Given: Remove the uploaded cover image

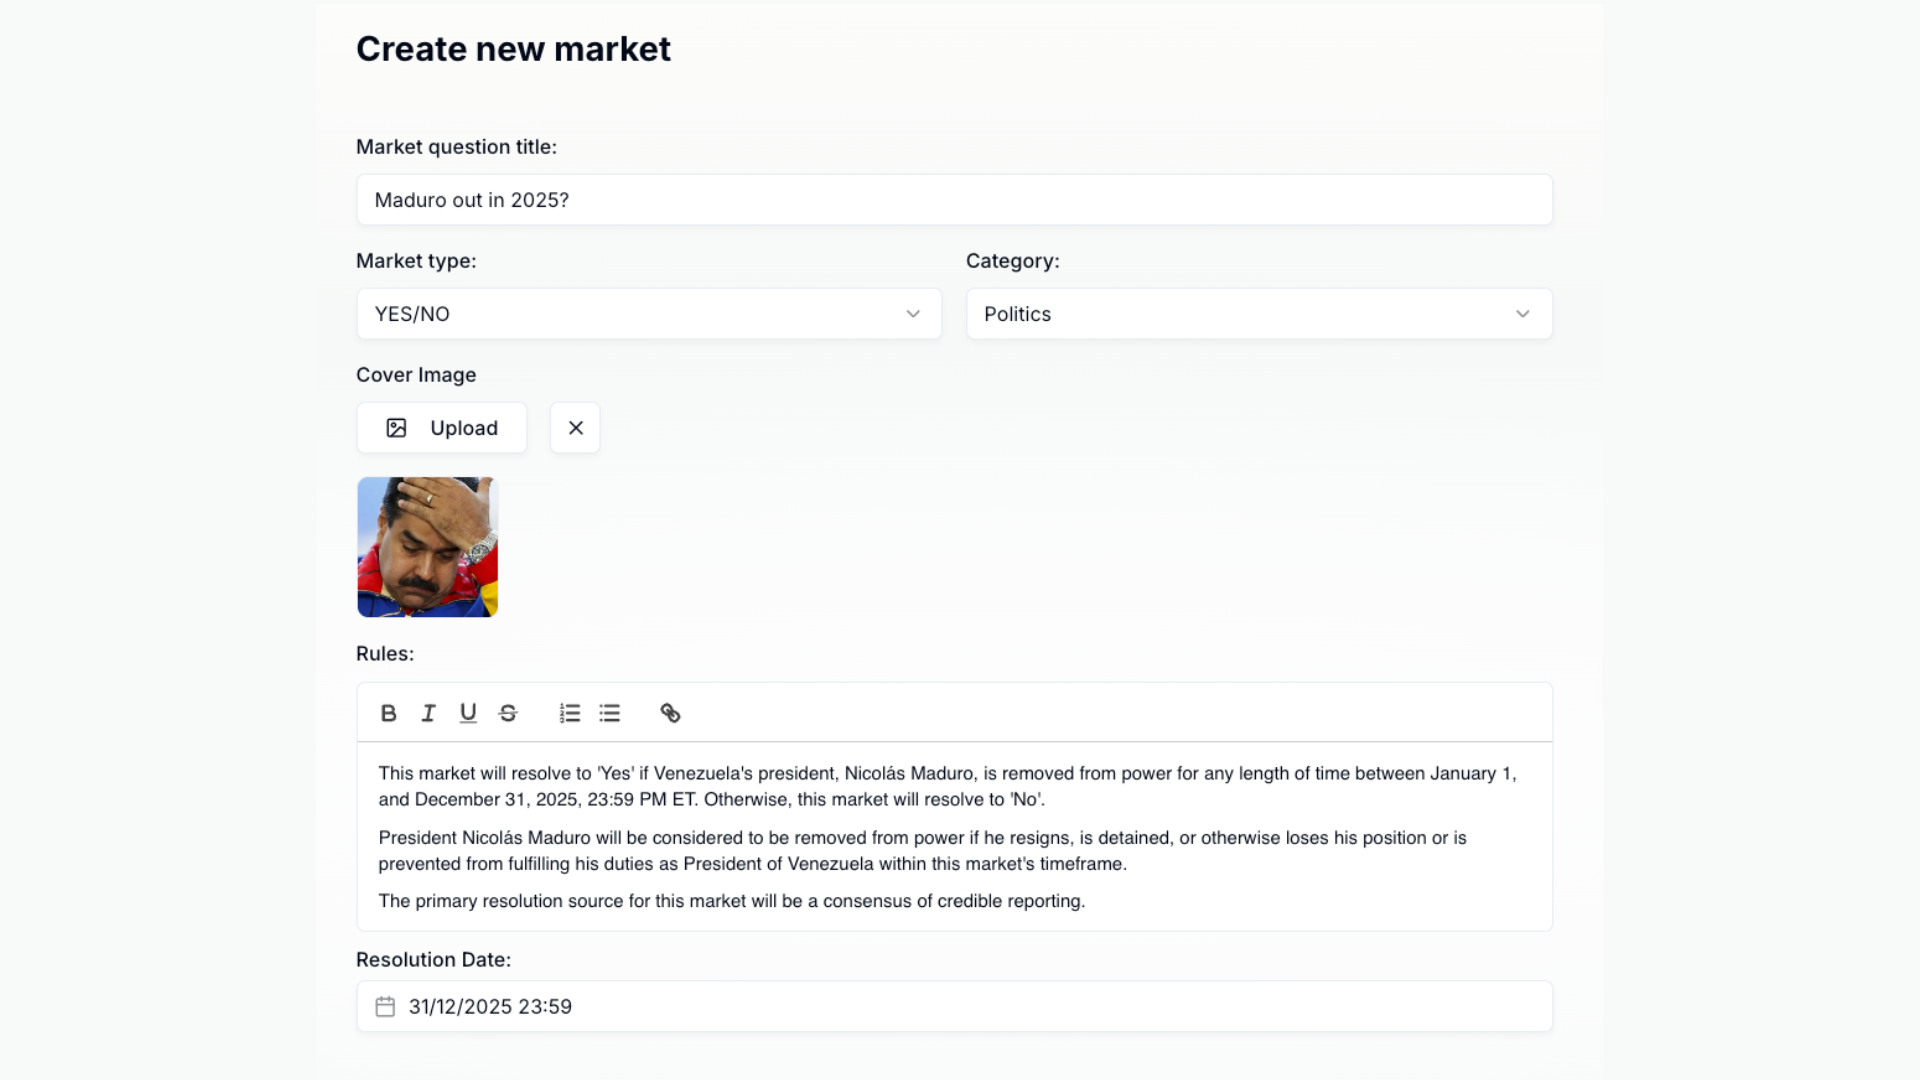Looking at the screenshot, I should [575, 428].
